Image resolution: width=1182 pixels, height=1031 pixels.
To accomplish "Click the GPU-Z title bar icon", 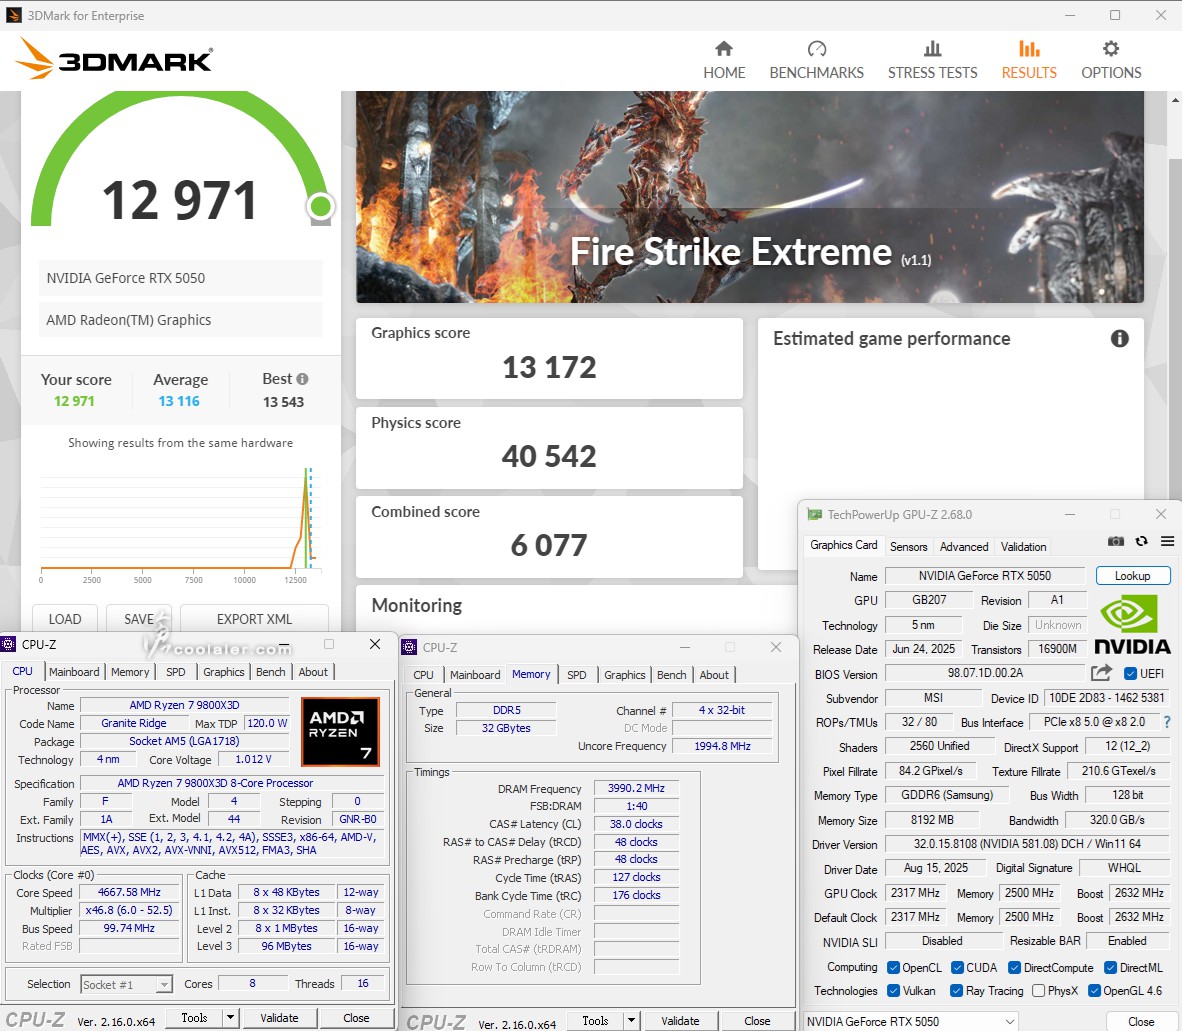I will point(814,515).
